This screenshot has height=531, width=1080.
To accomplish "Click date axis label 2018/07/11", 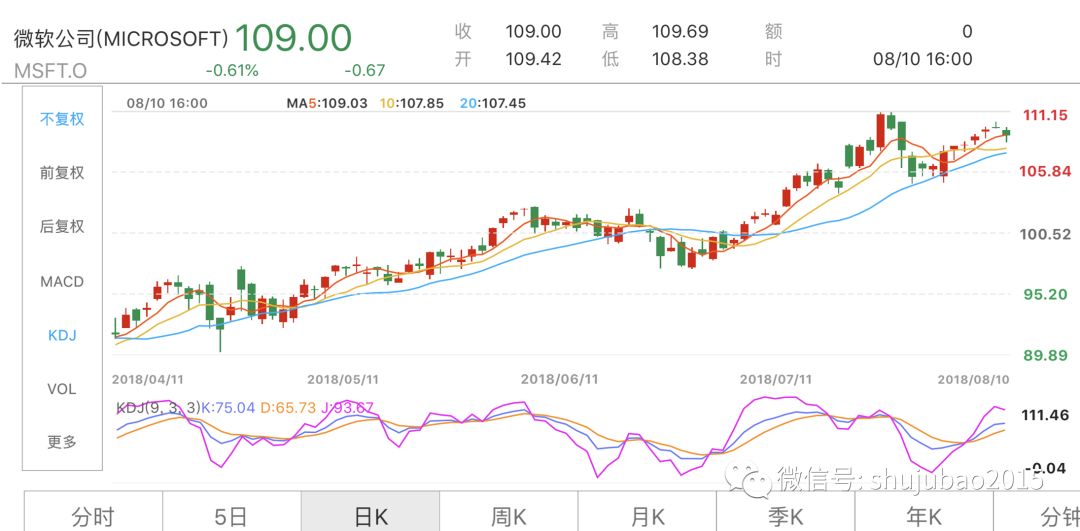I will click(776, 379).
